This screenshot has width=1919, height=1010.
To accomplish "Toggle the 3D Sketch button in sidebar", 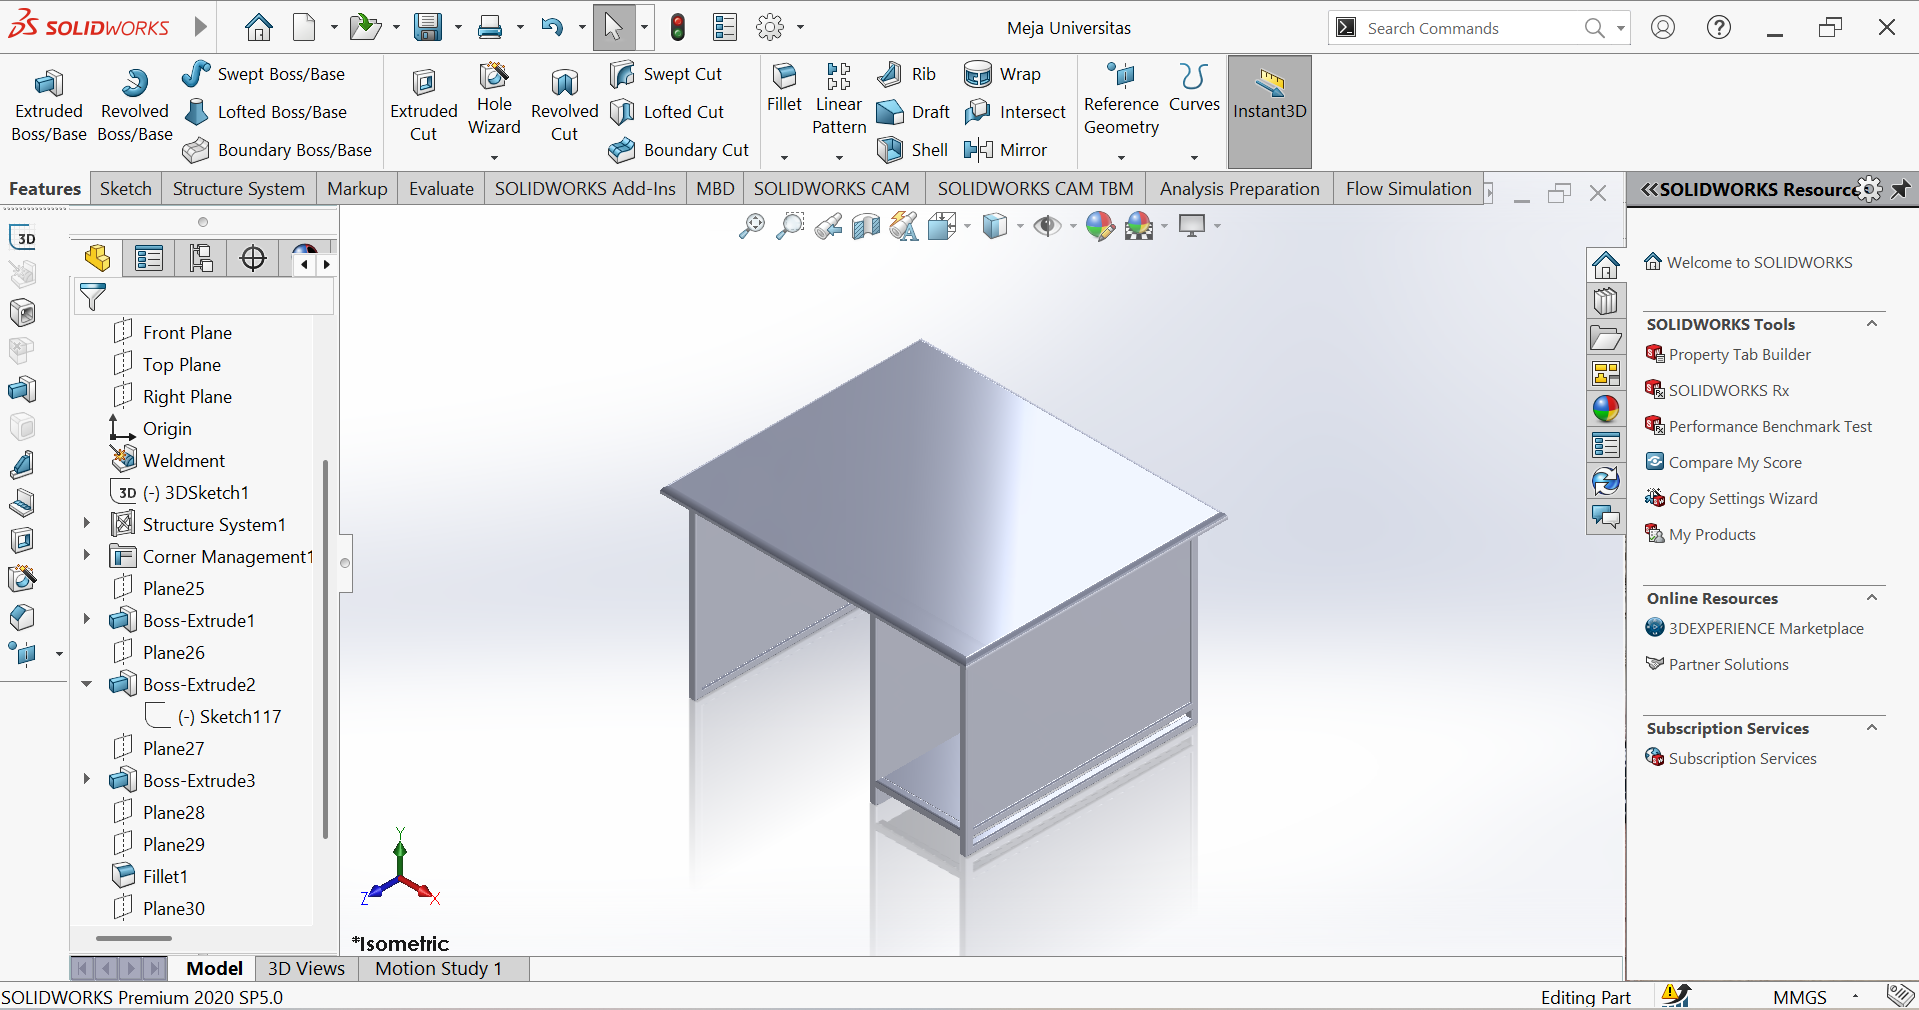I will pyautogui.click(x=24, y=238).
